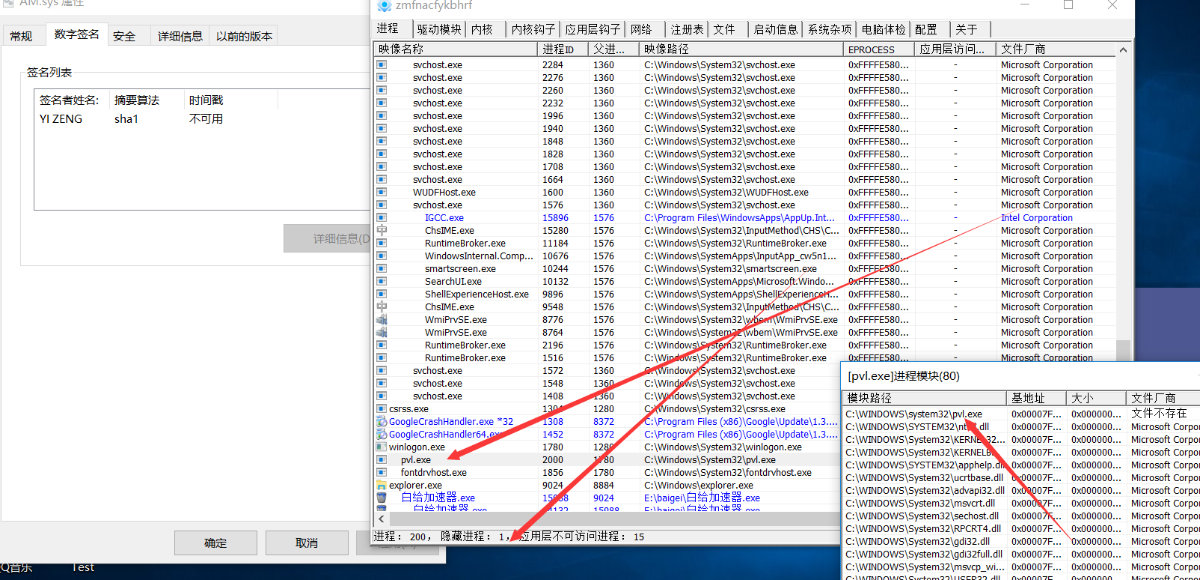
Task: Open the 安全 tab in properties dialog
Action: click(x=124, y=36)
